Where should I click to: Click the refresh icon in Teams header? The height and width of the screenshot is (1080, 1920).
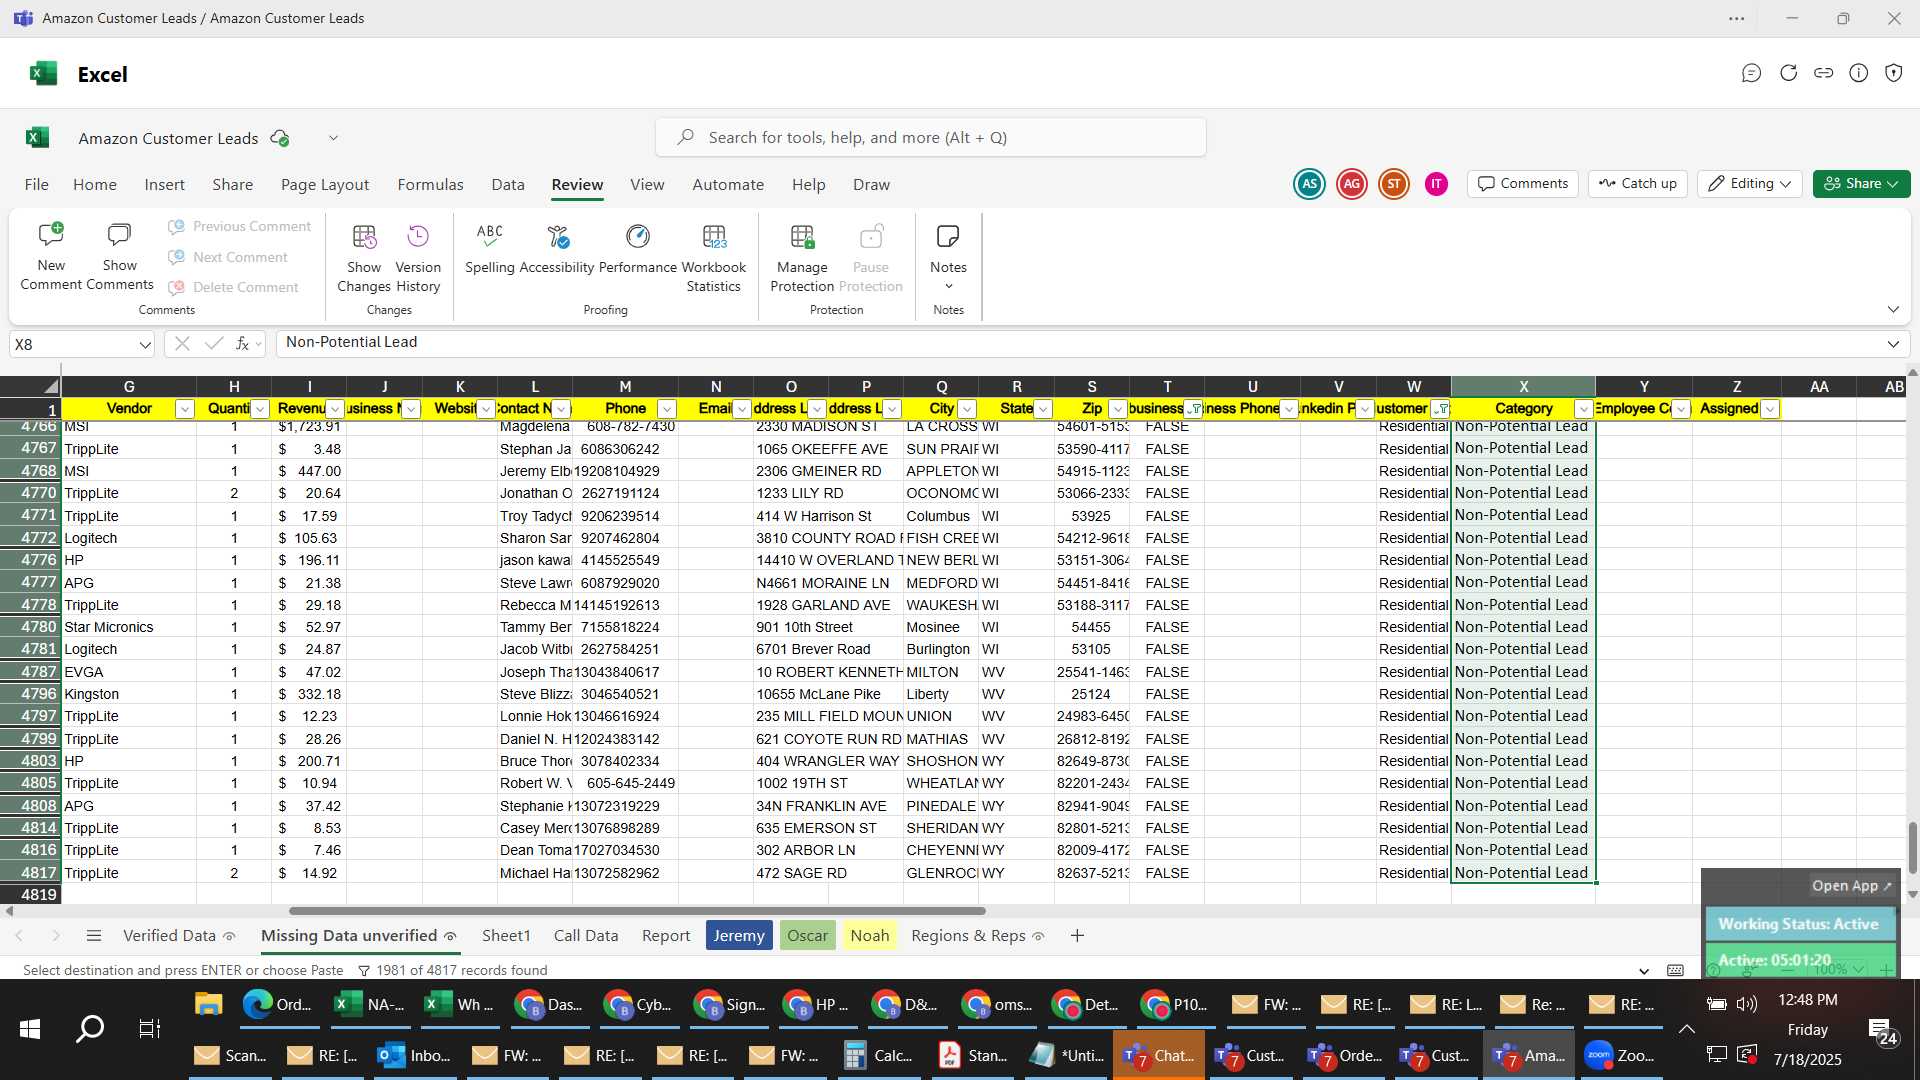pos(1788,73)
